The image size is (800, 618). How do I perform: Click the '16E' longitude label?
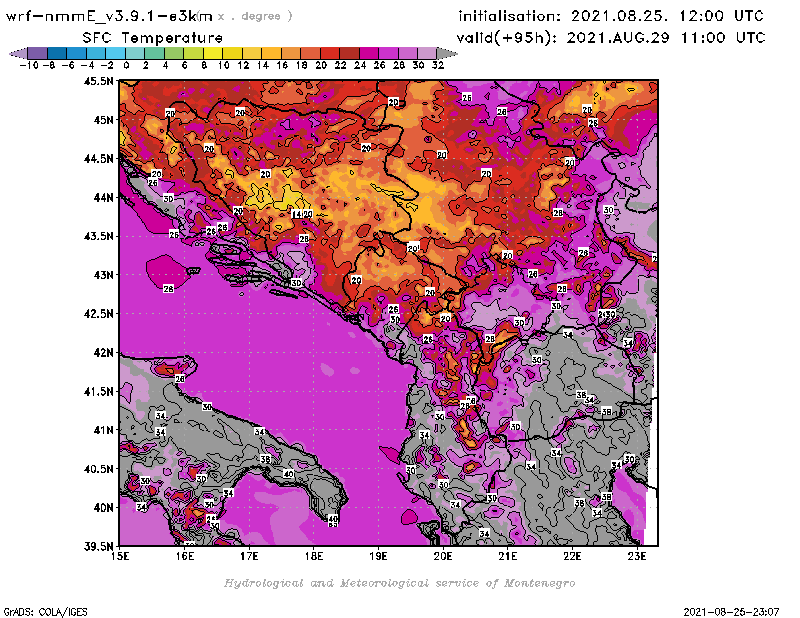pyautogui.click(x=185, y=556)
